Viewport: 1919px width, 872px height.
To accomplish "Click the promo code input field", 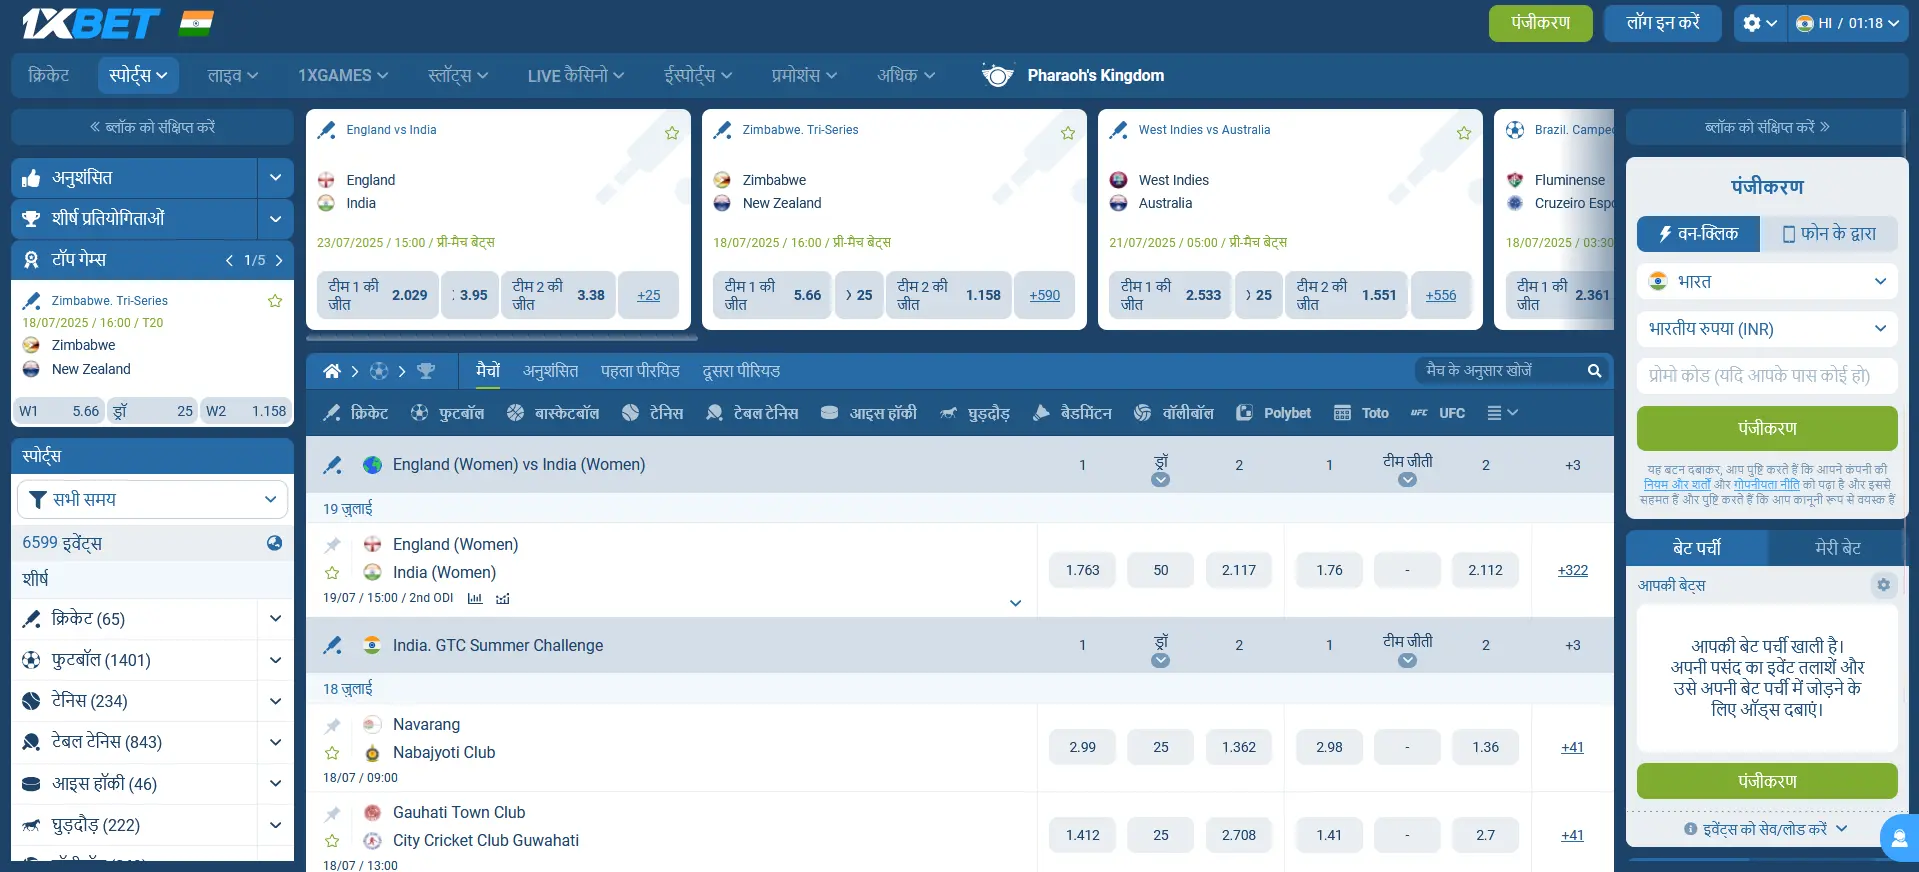I will click(1767, 376).
